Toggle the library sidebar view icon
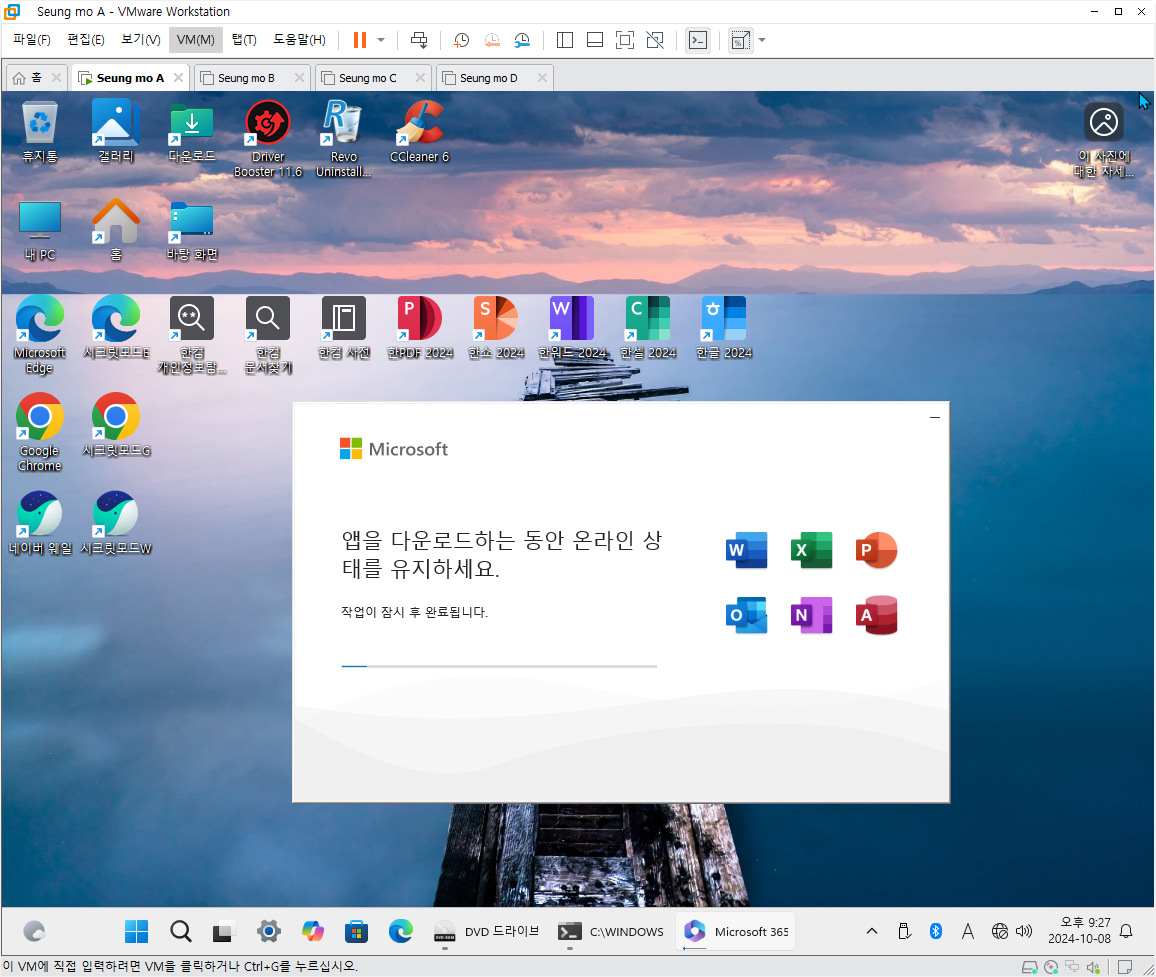This screenshot has width=1156, height=977. tap(565, 40)
